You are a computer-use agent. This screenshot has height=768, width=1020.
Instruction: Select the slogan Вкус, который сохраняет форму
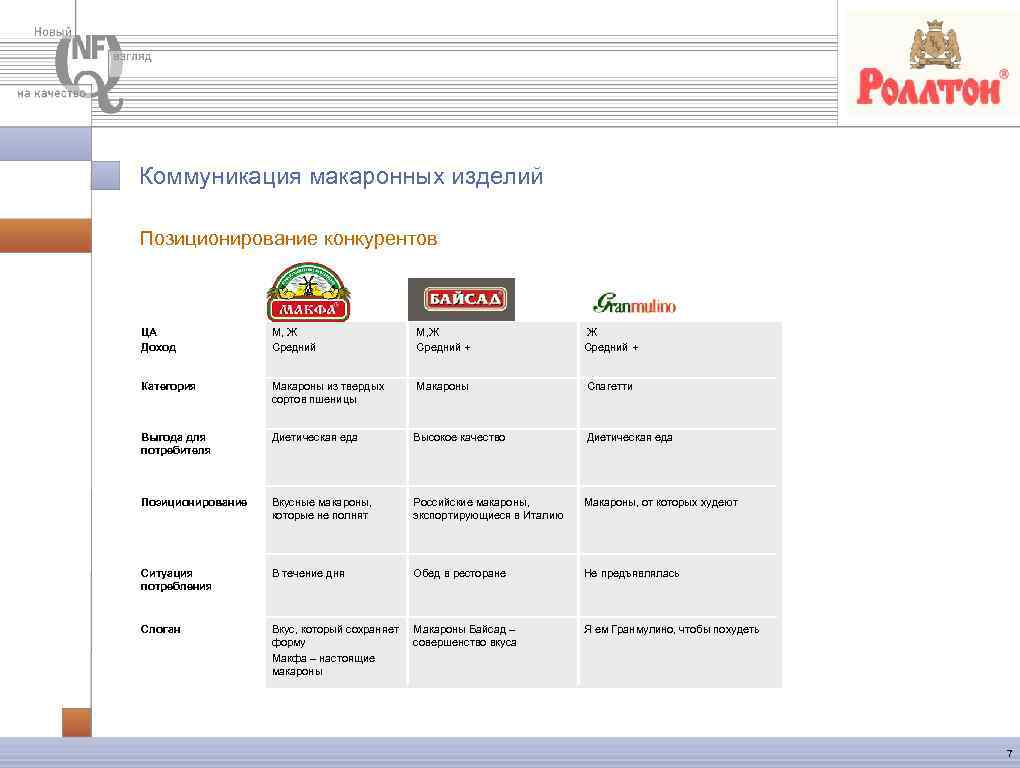pos(335,635)
